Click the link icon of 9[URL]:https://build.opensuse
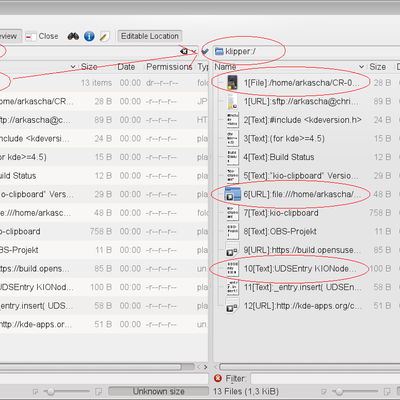 (x=232, y=250)
